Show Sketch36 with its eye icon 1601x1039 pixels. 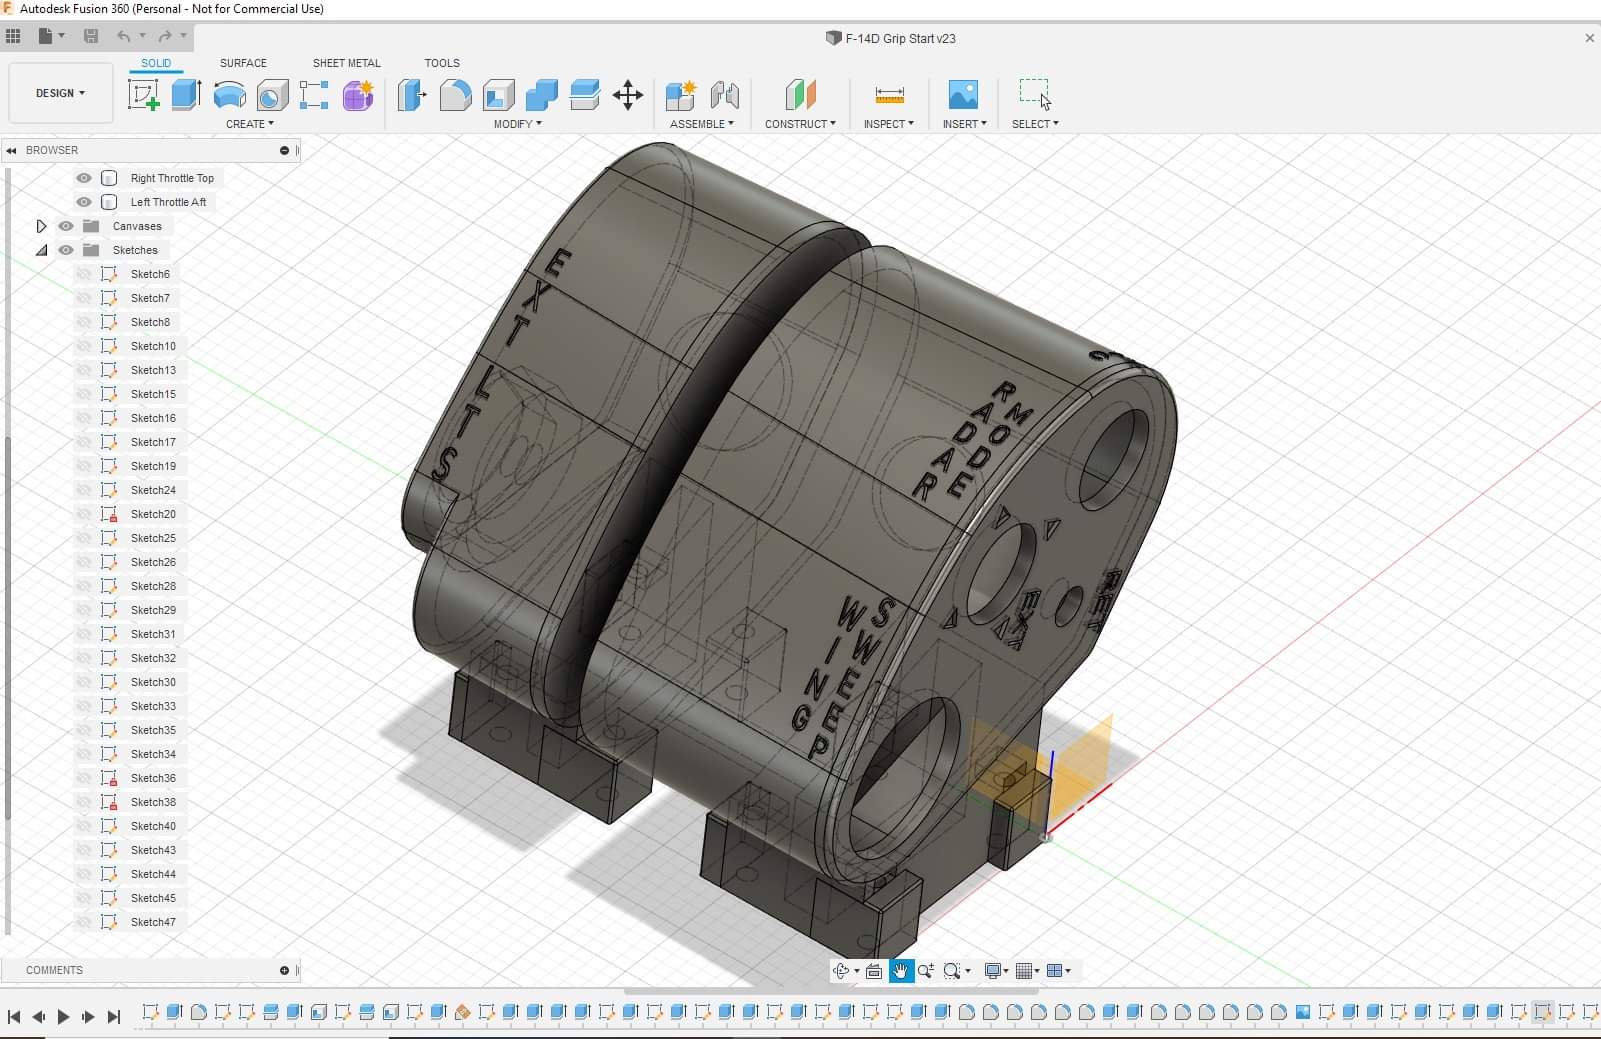84,778
